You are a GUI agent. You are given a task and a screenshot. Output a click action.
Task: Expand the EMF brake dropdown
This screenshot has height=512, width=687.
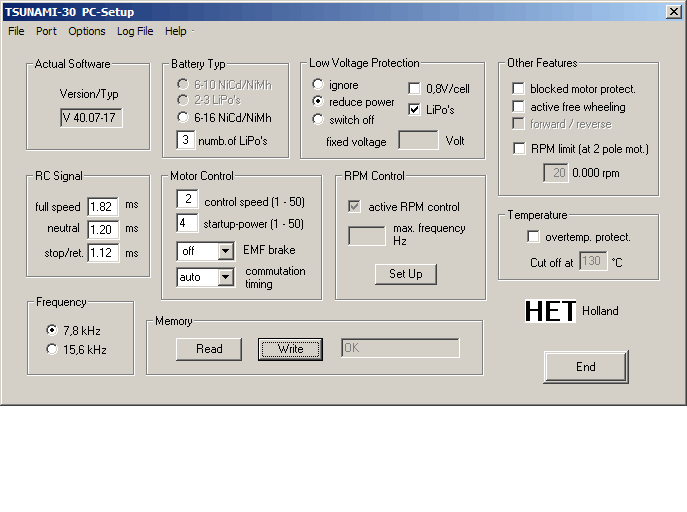pos(225,251)
